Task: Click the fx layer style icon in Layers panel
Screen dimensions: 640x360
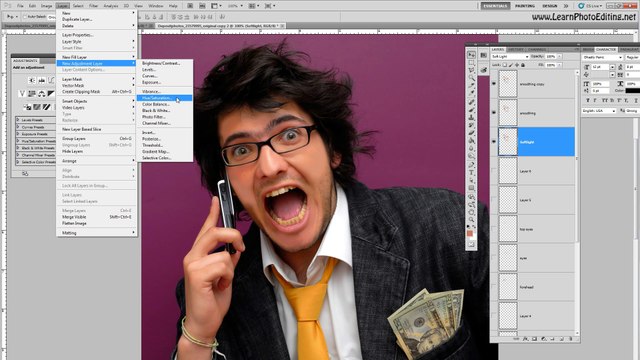Action: pos(526,339)
